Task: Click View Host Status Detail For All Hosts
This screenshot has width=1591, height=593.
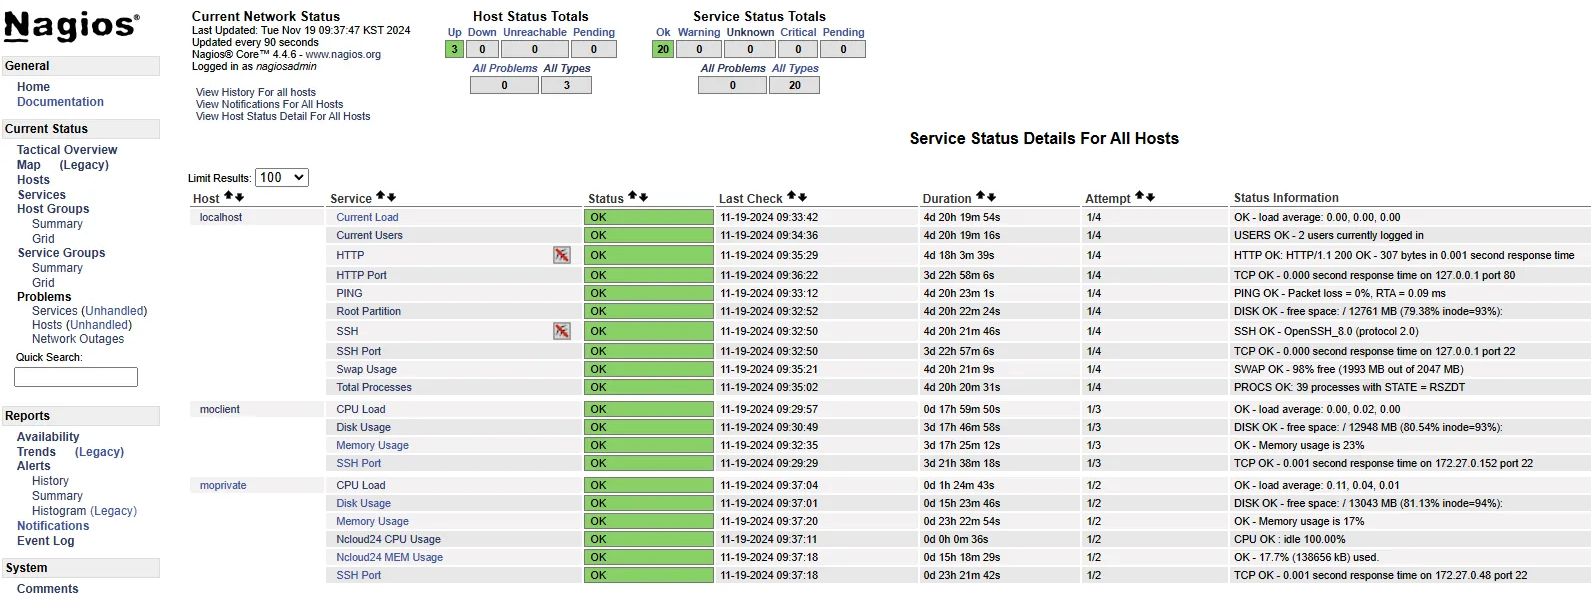Action: [x=283, y=116]
